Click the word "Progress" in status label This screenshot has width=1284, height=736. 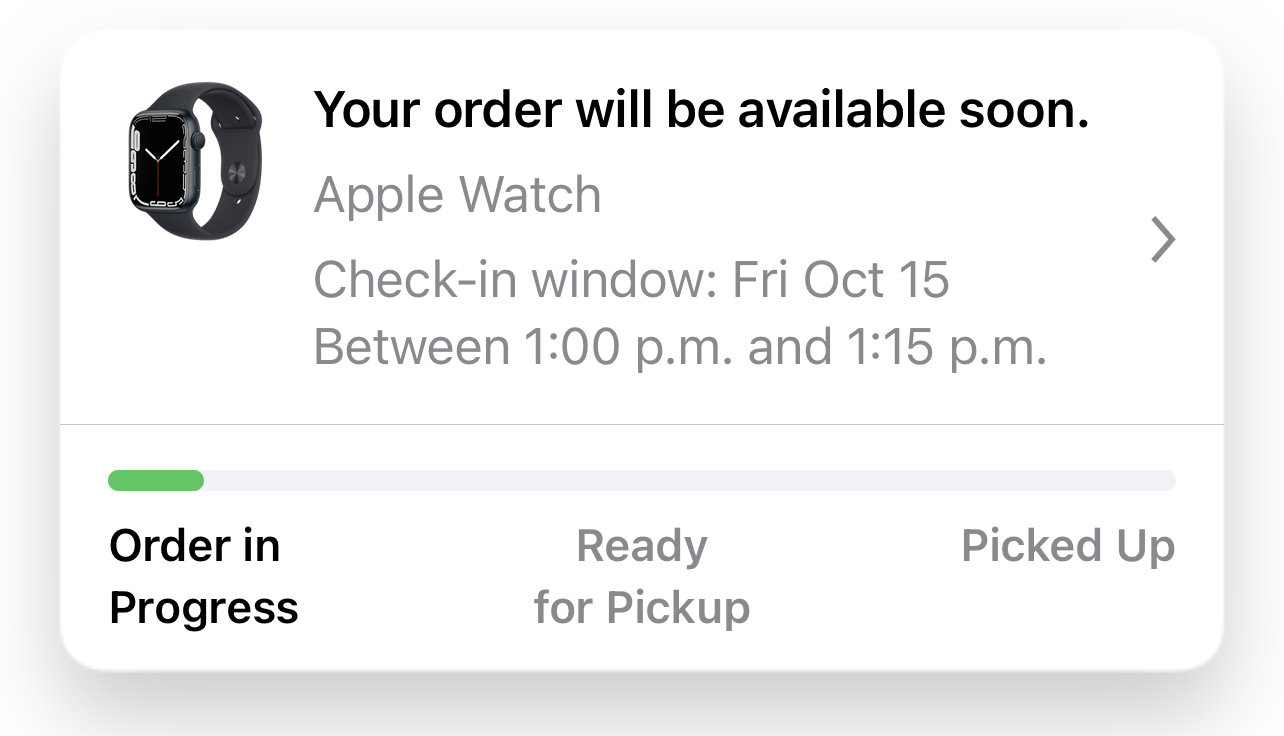pyautogui.click(x=203, y=607)
